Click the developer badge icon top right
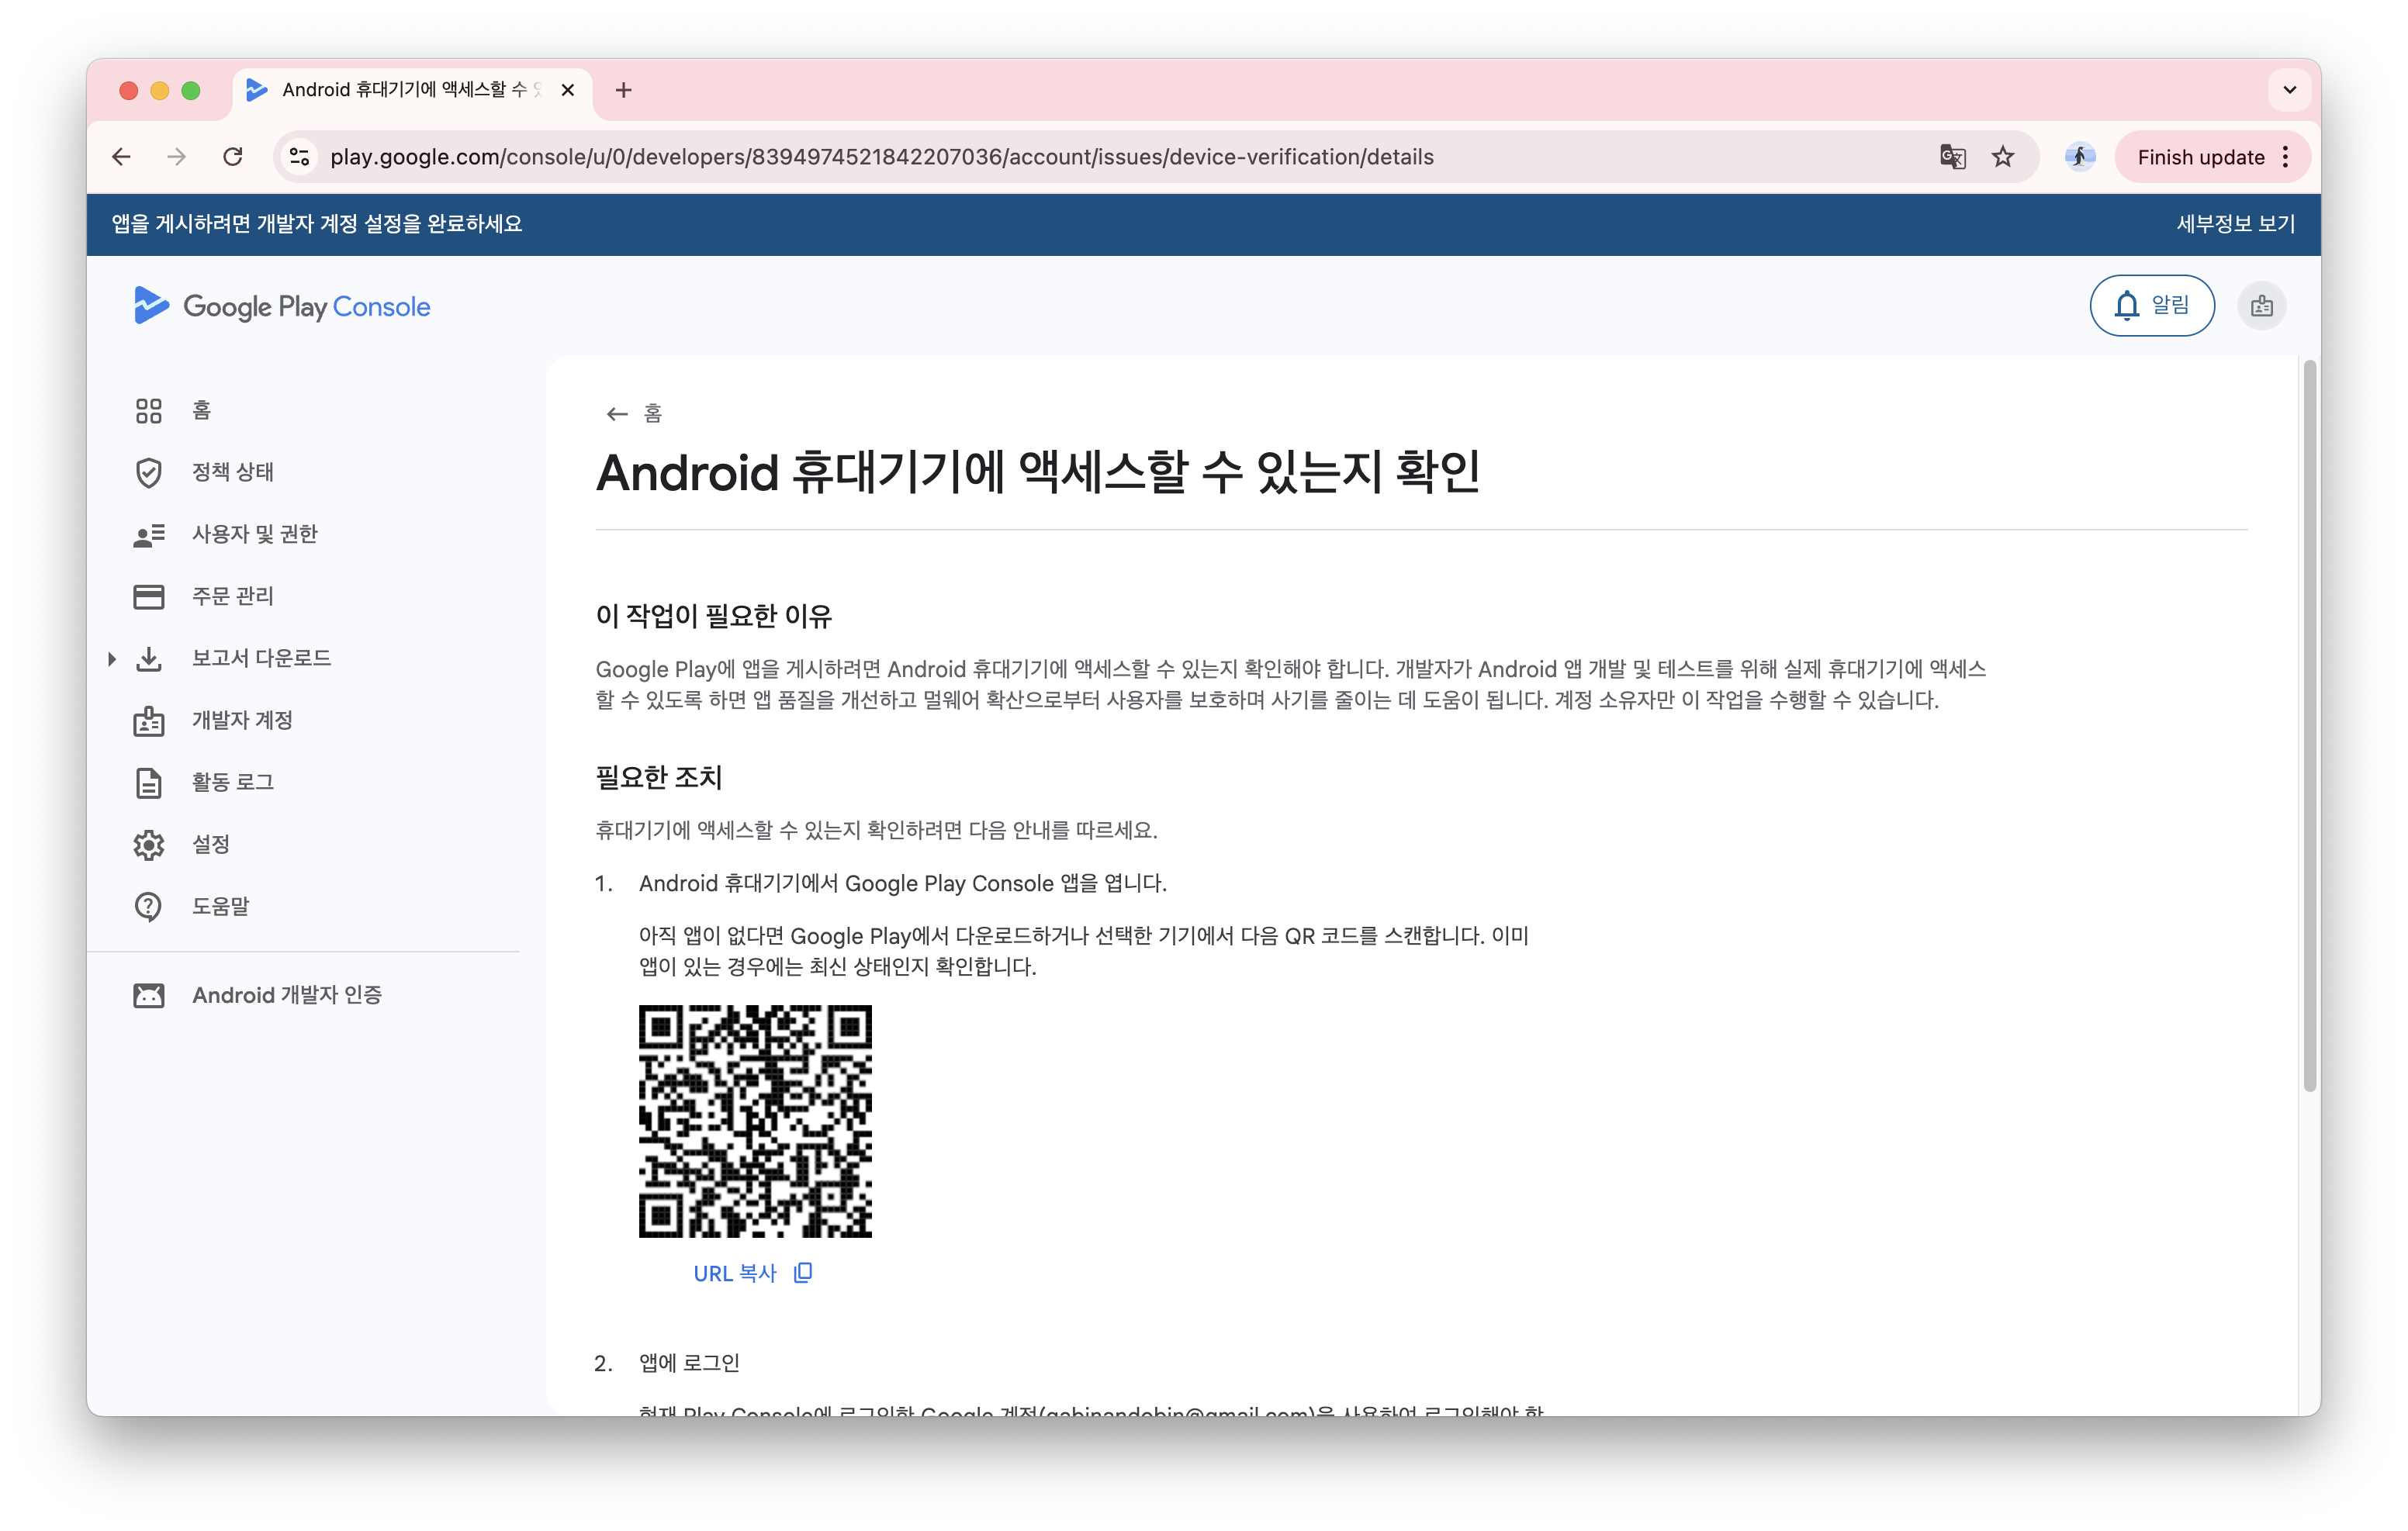Image resolution: width=2408 pixels, height=1531 pixels. [x=2261, y=305]
